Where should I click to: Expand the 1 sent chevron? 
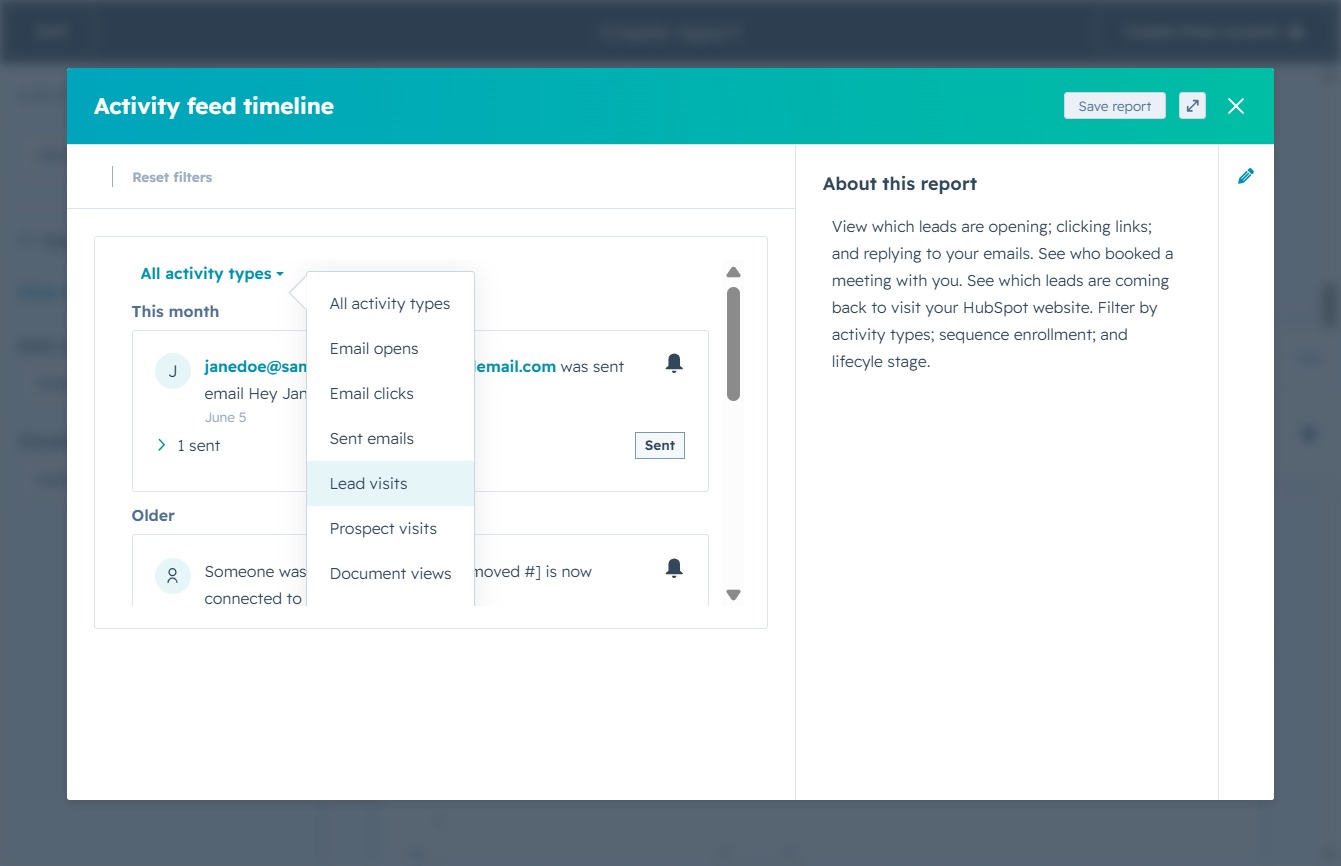[162, 445]
